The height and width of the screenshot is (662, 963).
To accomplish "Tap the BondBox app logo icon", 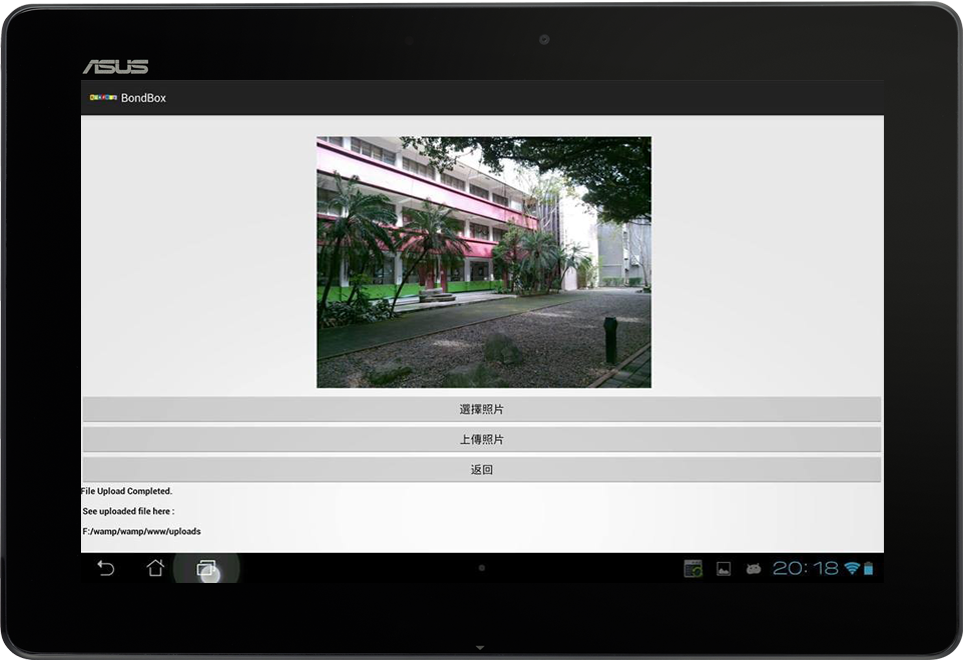I will point(102,98).
